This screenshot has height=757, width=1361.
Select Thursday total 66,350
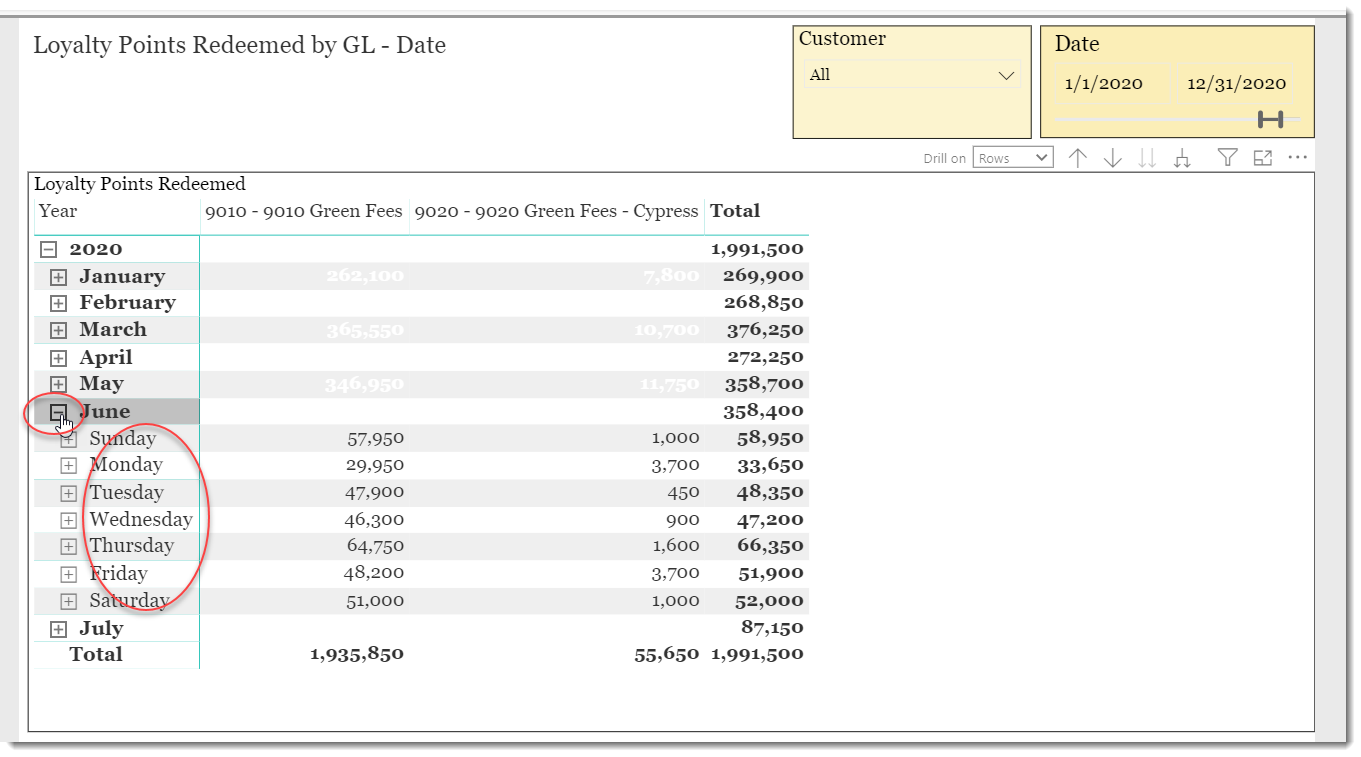coord(770,546)
